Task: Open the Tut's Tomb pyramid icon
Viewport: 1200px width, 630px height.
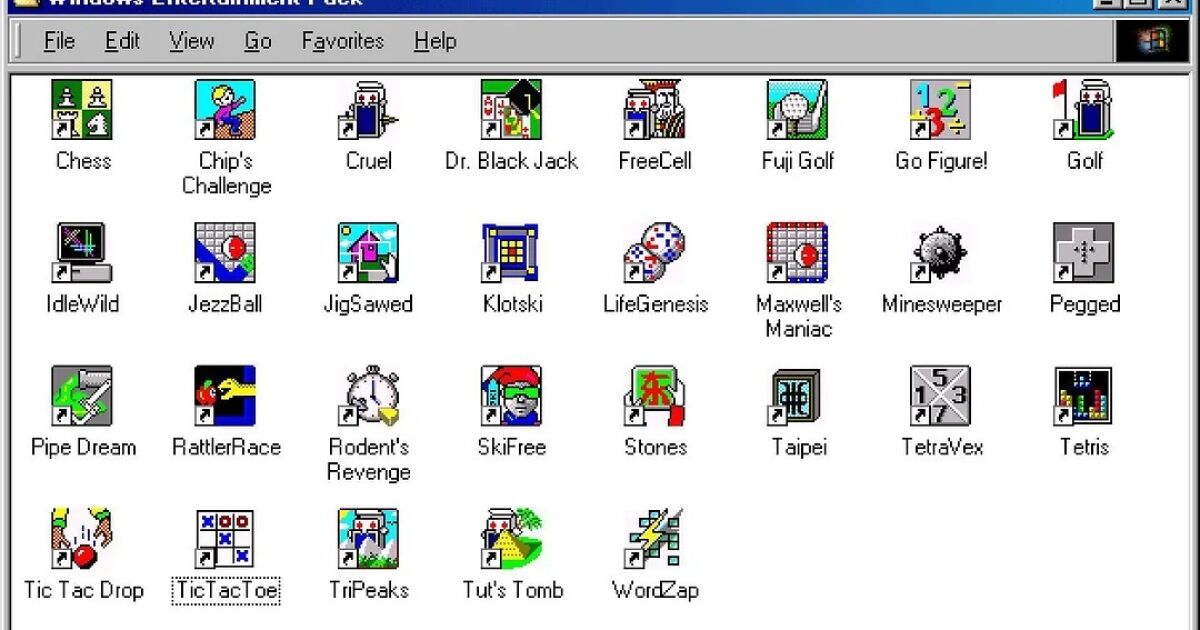Action: pyautogui.click(x=512, y=539)
